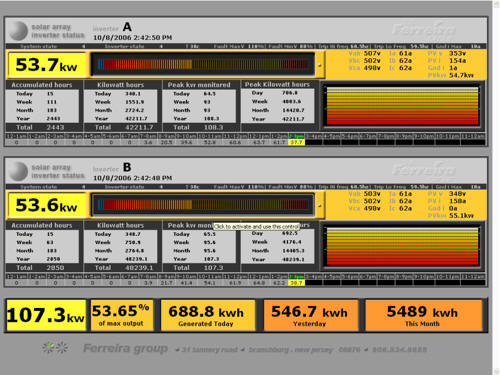
Task: Click the 5489 kwh This Month box
Action: tap(423, 315)
